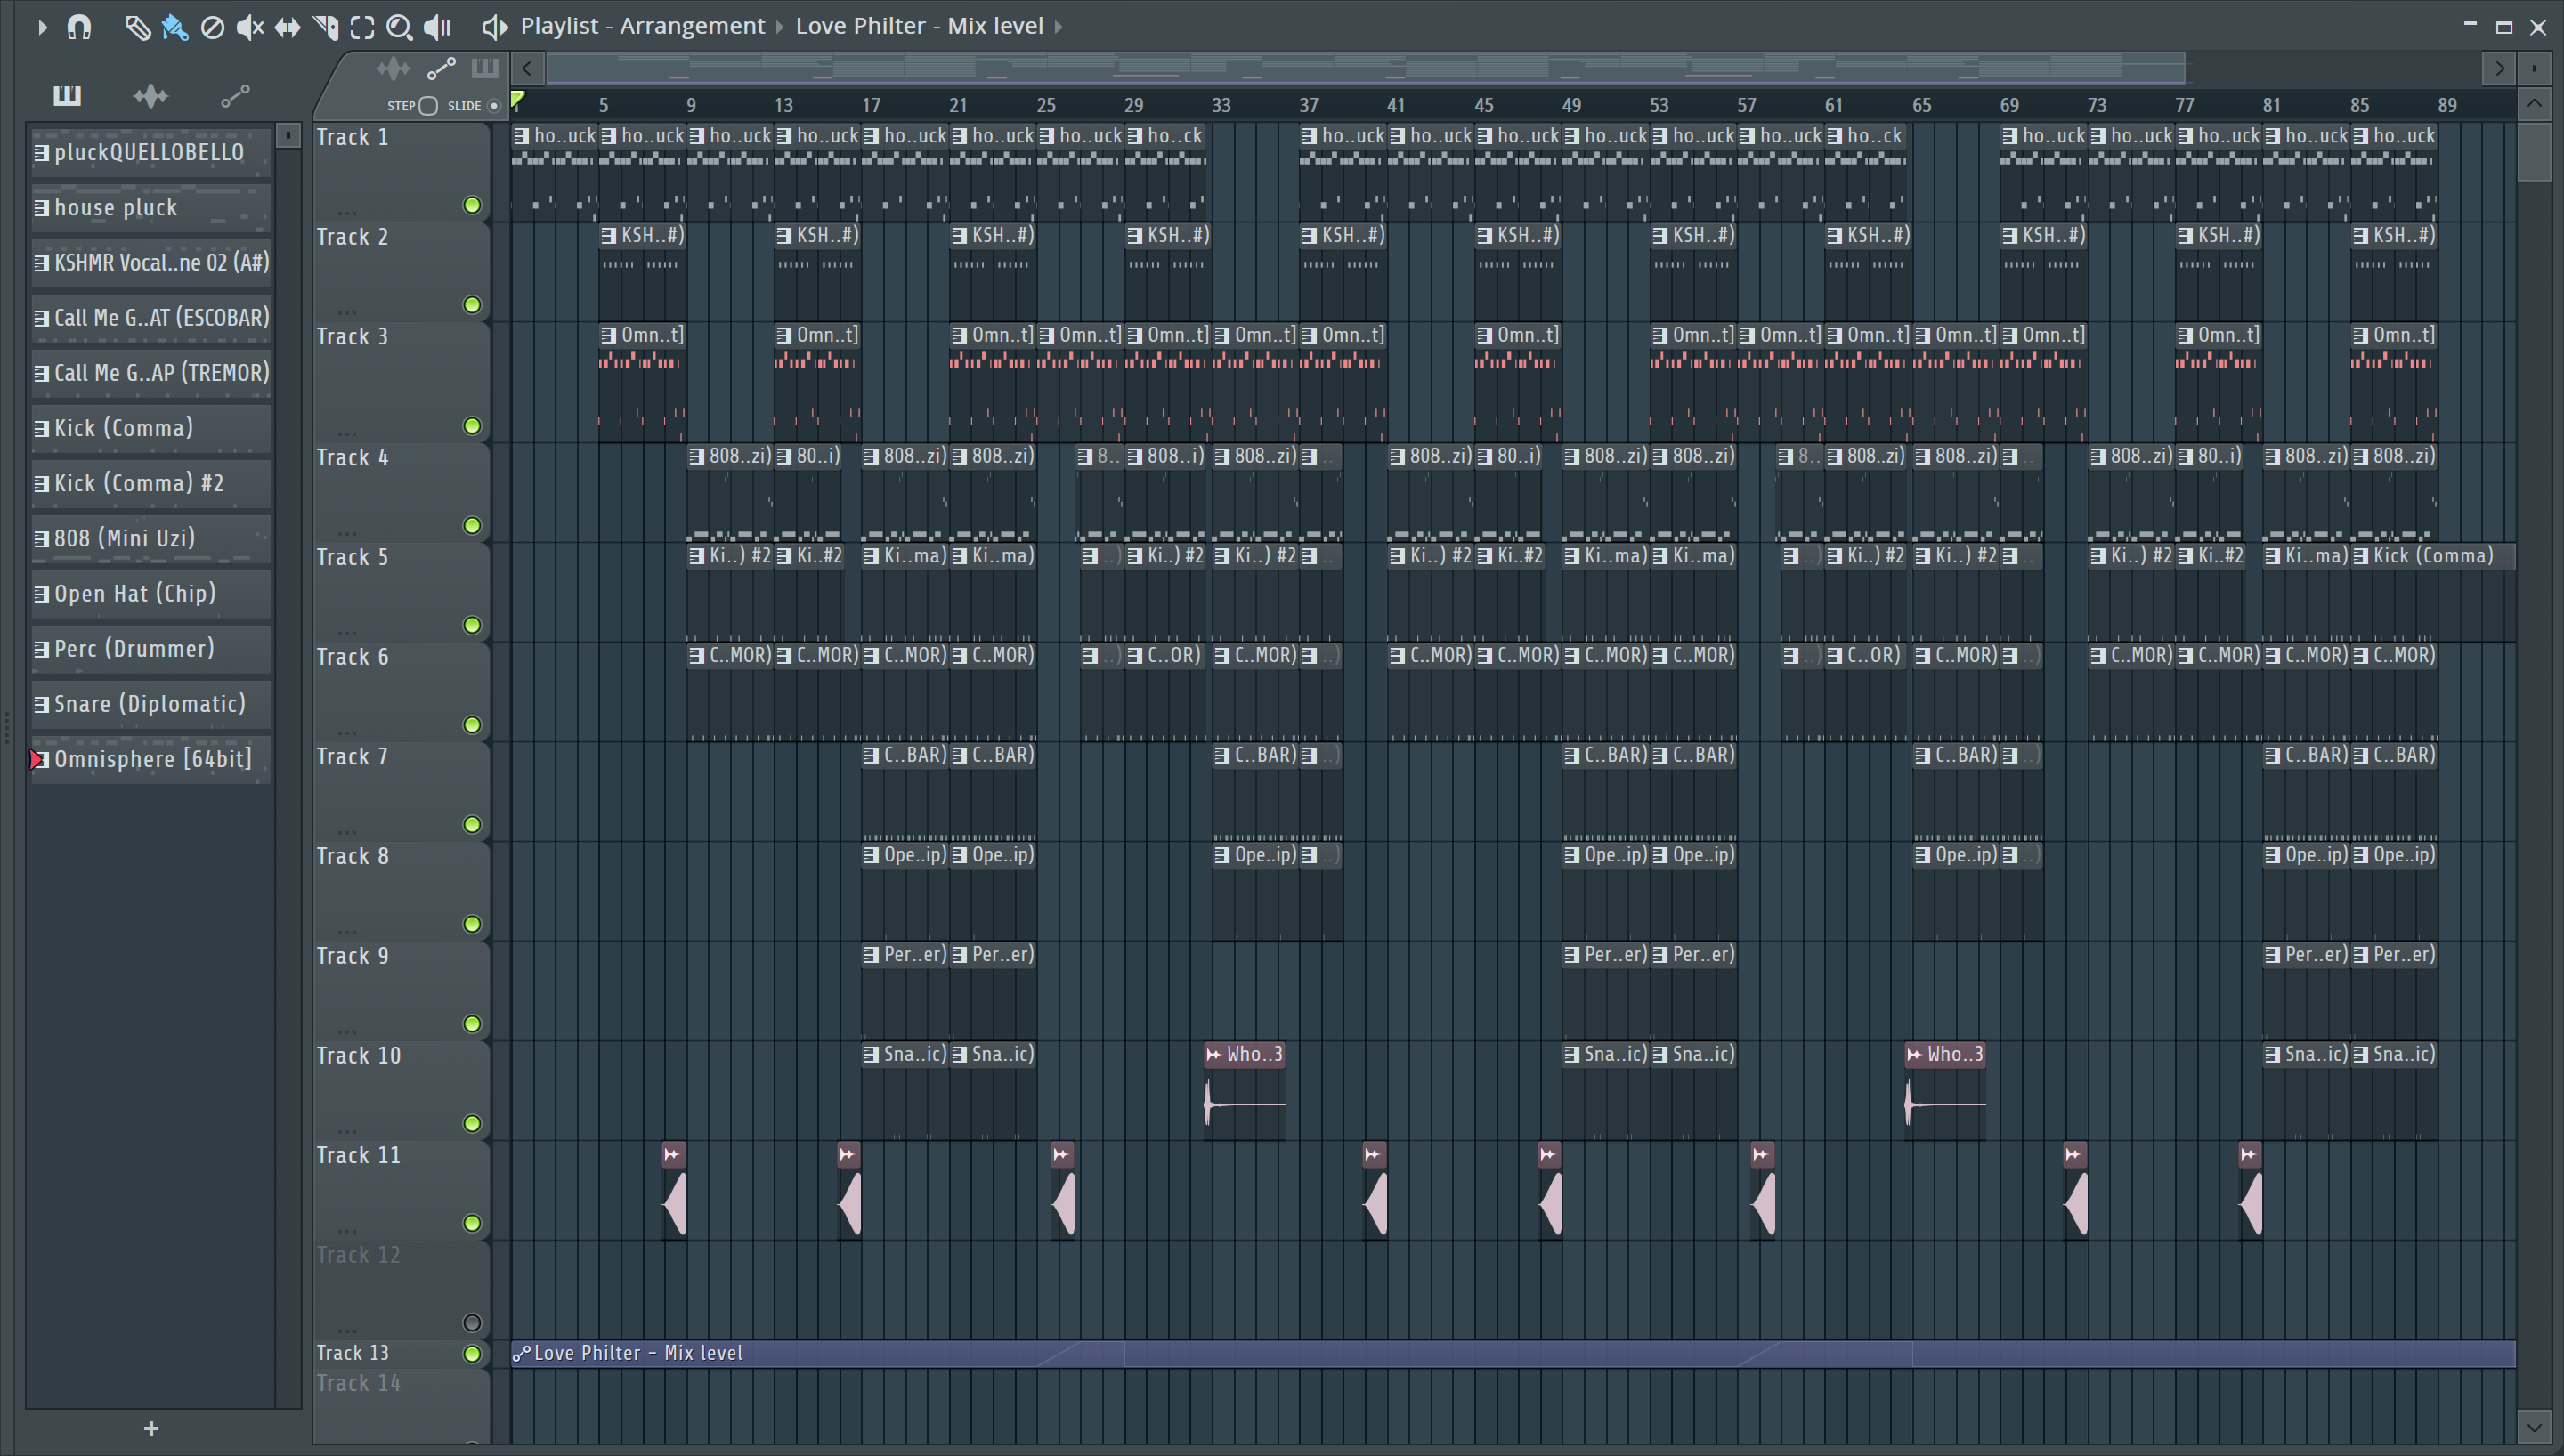2564x1456 pixels.
Task: Open the playlist options menu arrow
Action: (x=42, y=27)
